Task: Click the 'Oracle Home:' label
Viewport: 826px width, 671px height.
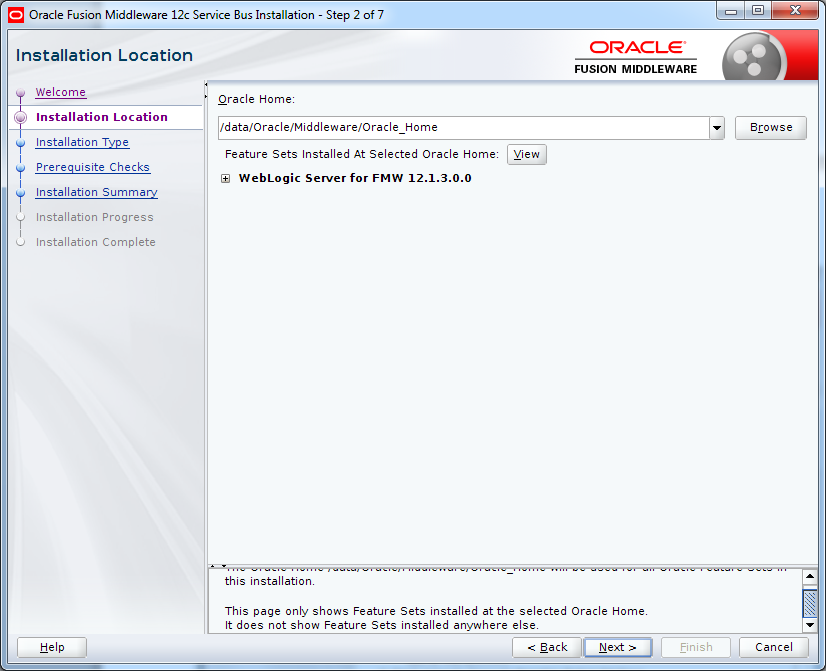Action: click(x=257, y=100)
